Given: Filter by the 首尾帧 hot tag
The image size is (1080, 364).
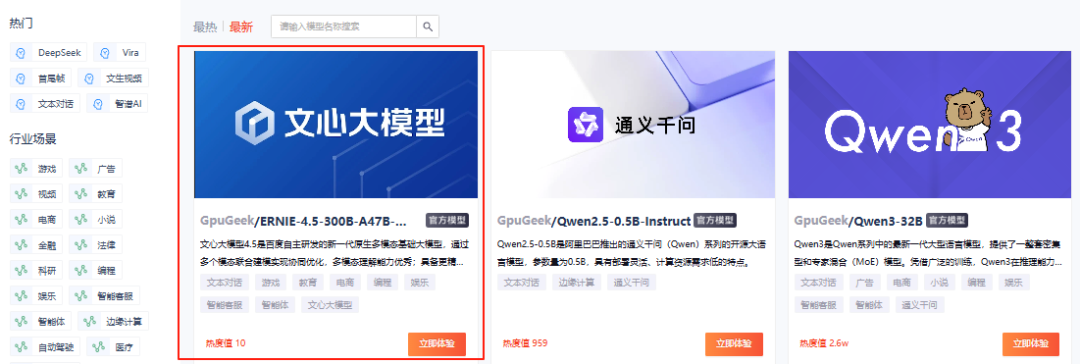Looking at the screenshot, I should (40, 78).
